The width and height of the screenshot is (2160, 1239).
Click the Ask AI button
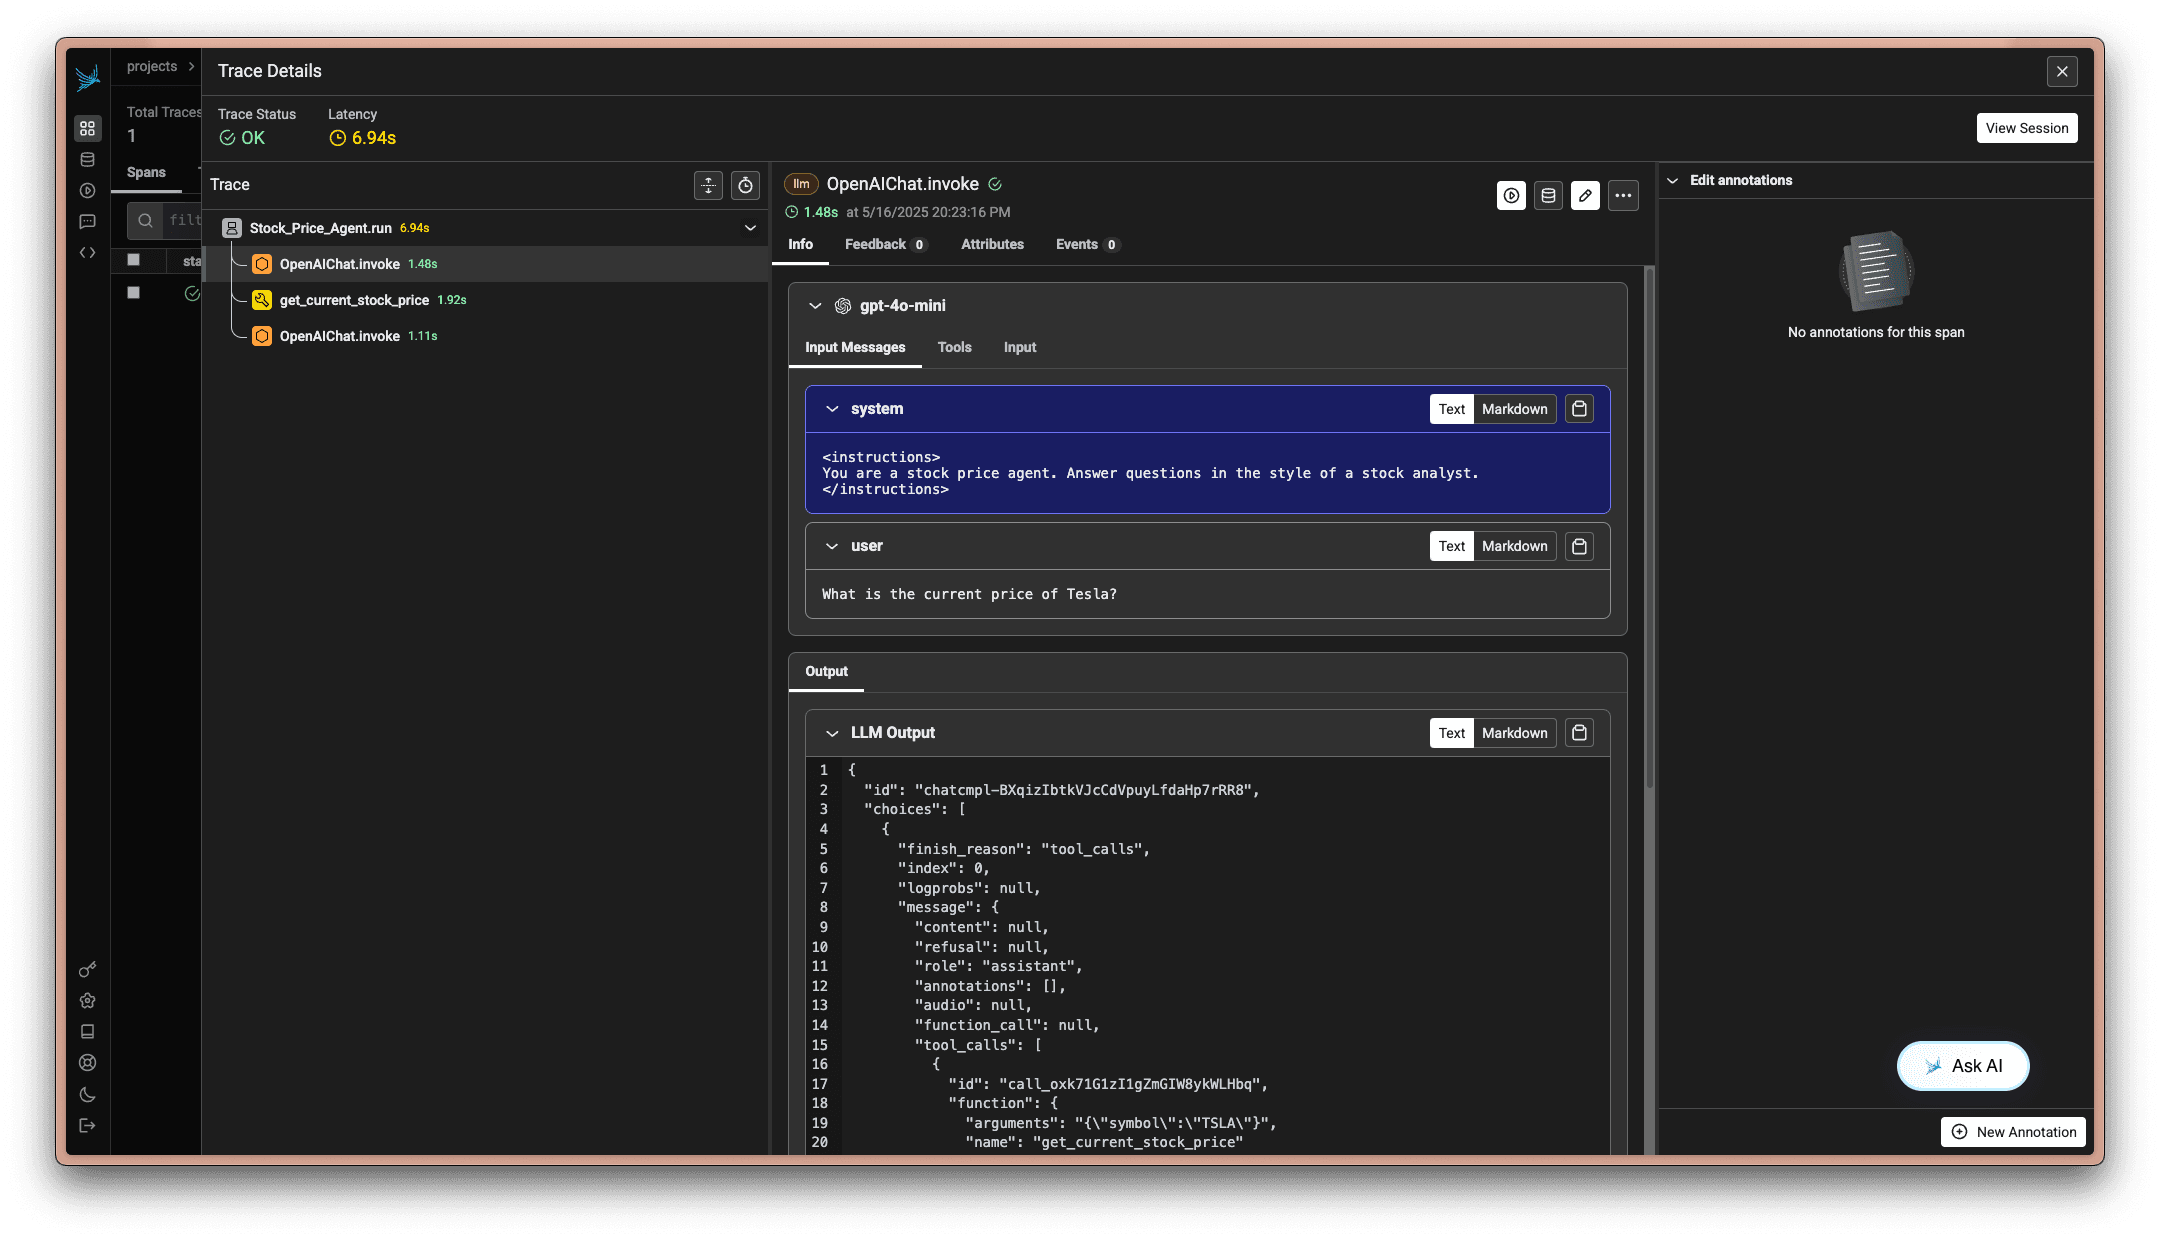click(1963, 1066)
